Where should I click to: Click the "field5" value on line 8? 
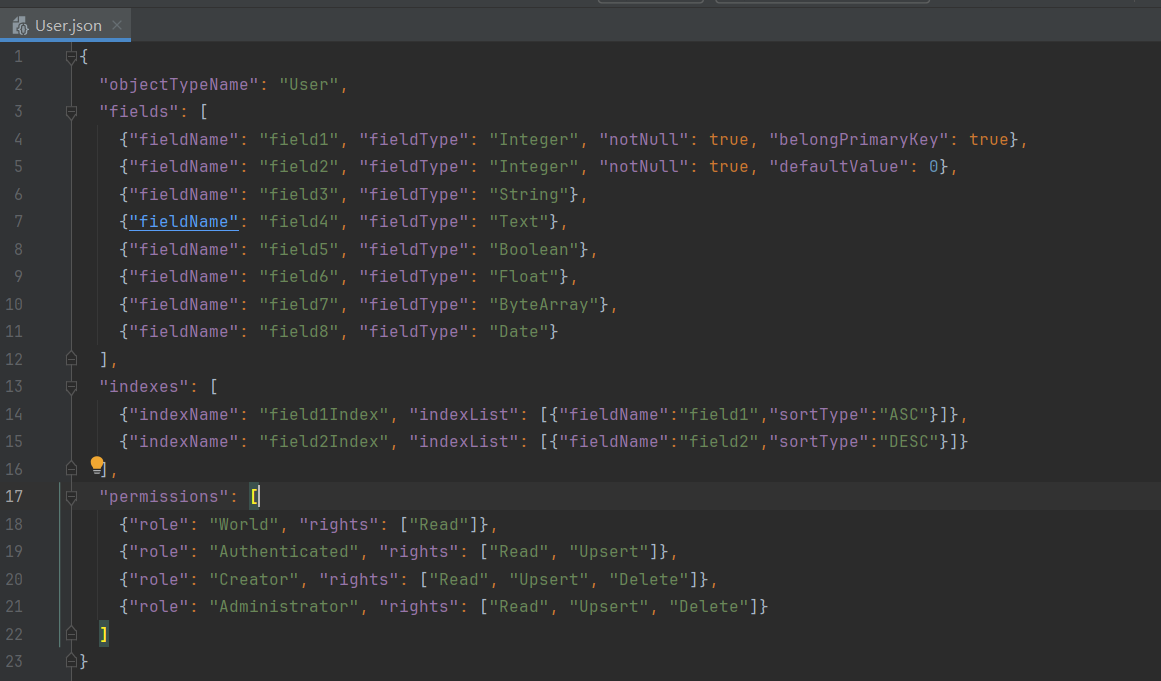298,249
